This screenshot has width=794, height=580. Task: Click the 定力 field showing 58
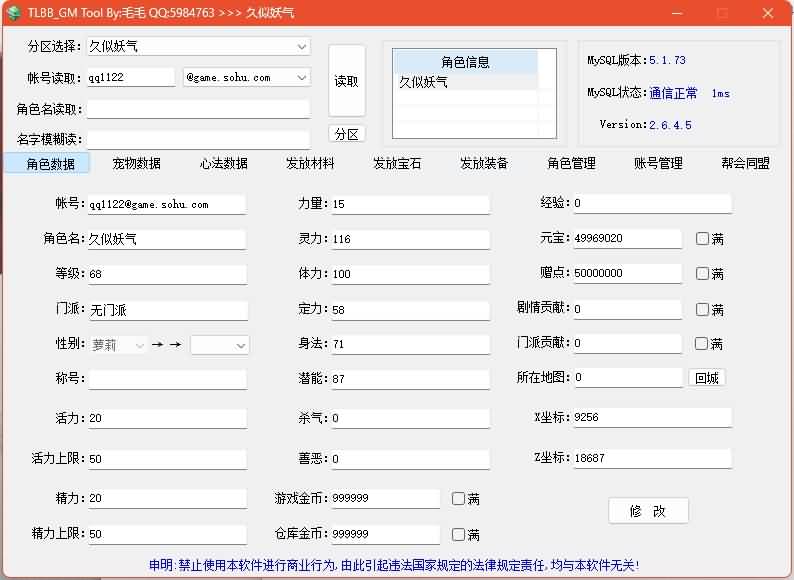point(411,310)
